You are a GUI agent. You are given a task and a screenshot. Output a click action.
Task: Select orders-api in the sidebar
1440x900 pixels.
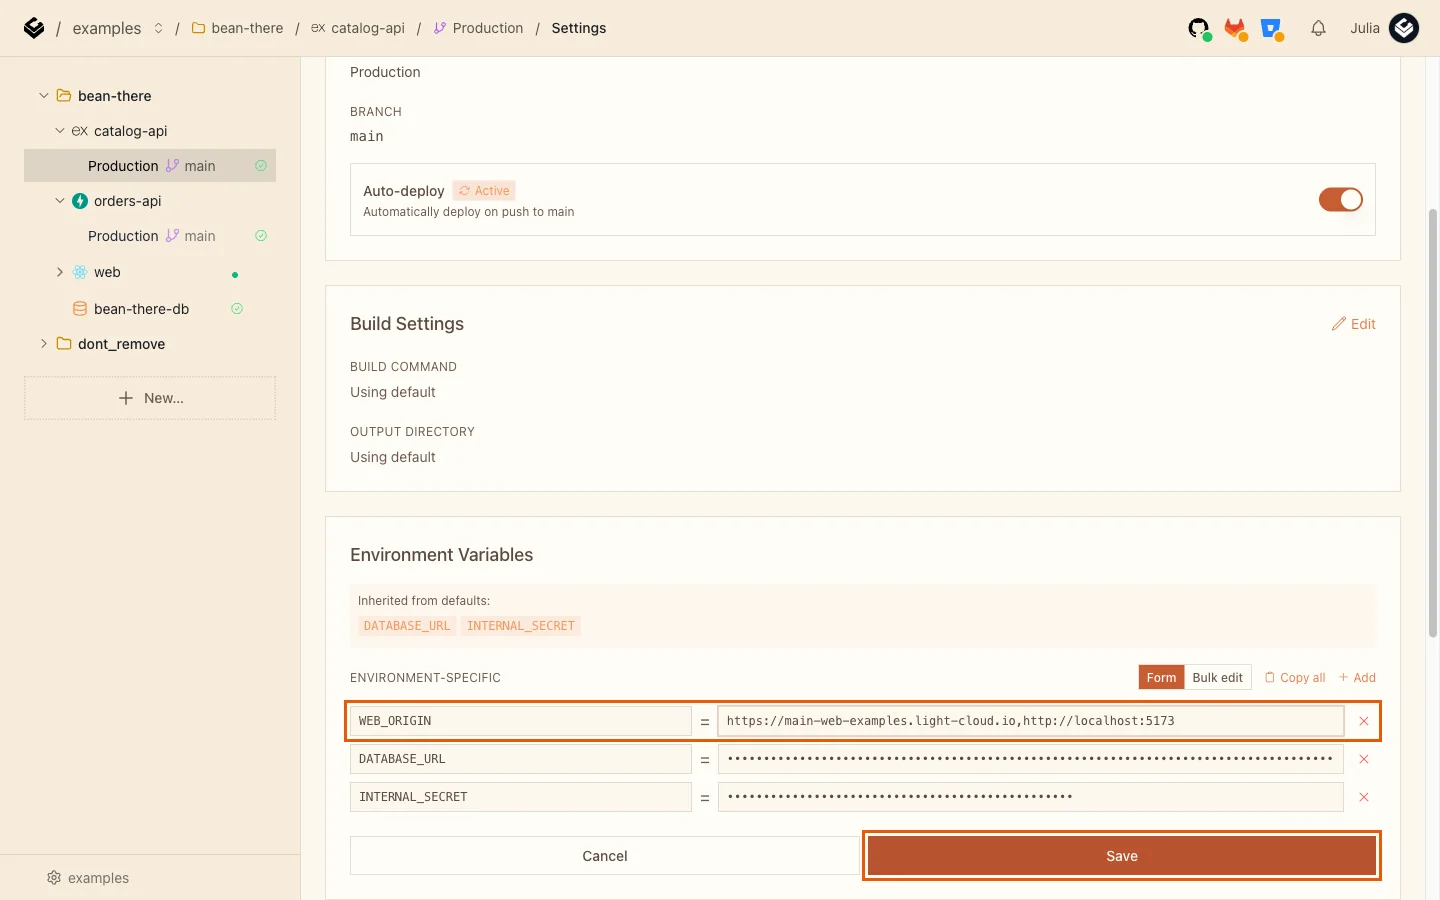(x=127, y=201)
